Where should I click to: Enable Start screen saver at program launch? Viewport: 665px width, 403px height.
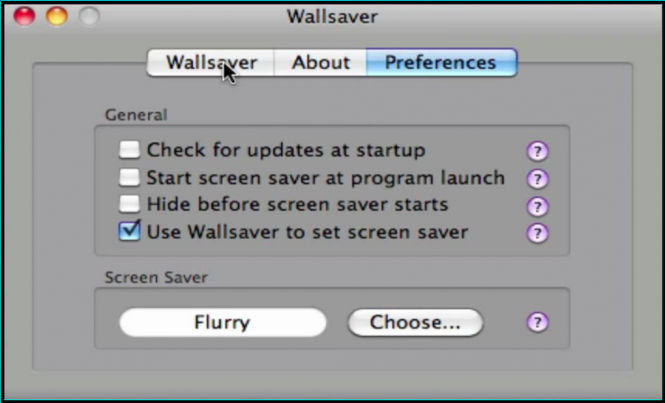[x=129, y=178]
